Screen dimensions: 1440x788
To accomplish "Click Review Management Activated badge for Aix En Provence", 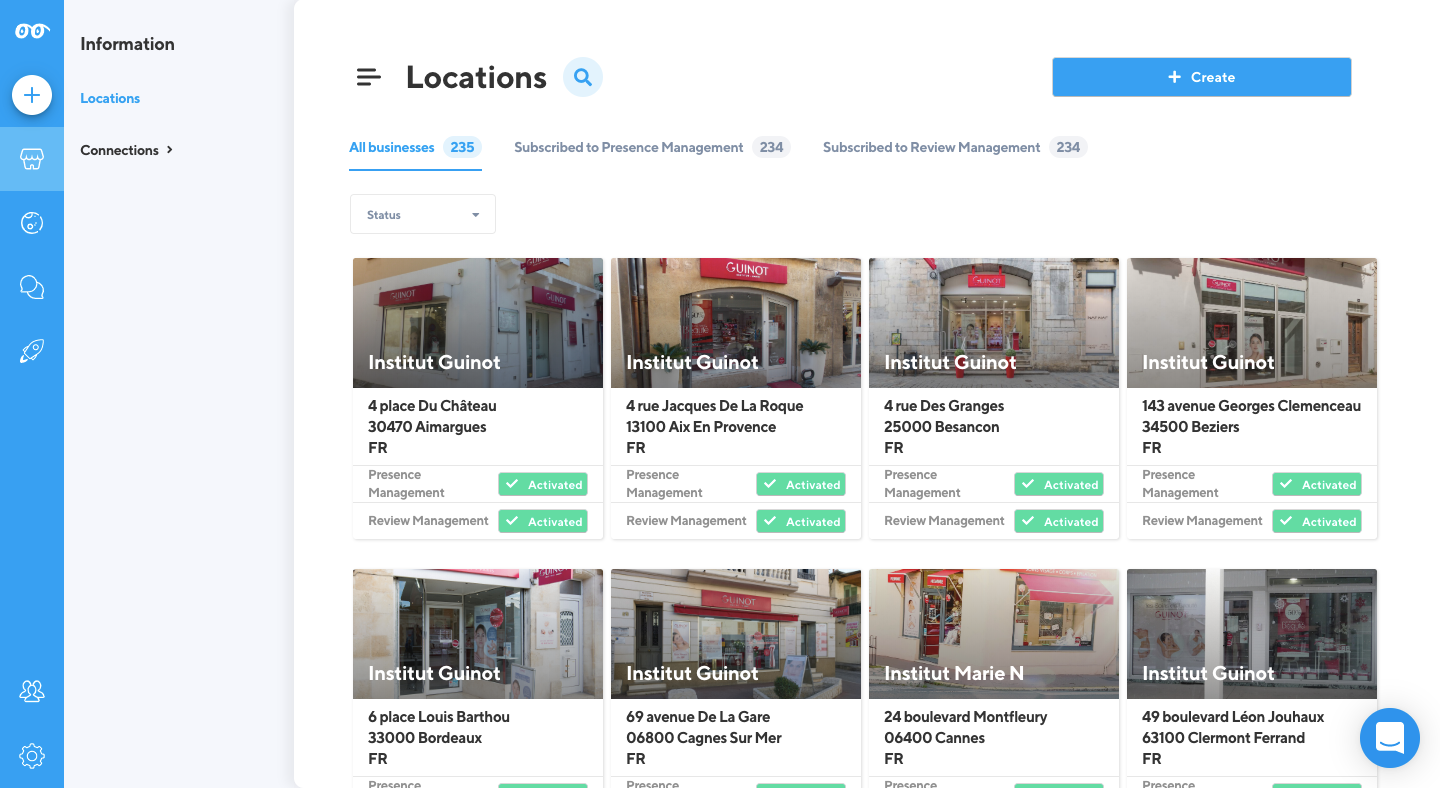I will click(x=801, y=521).
